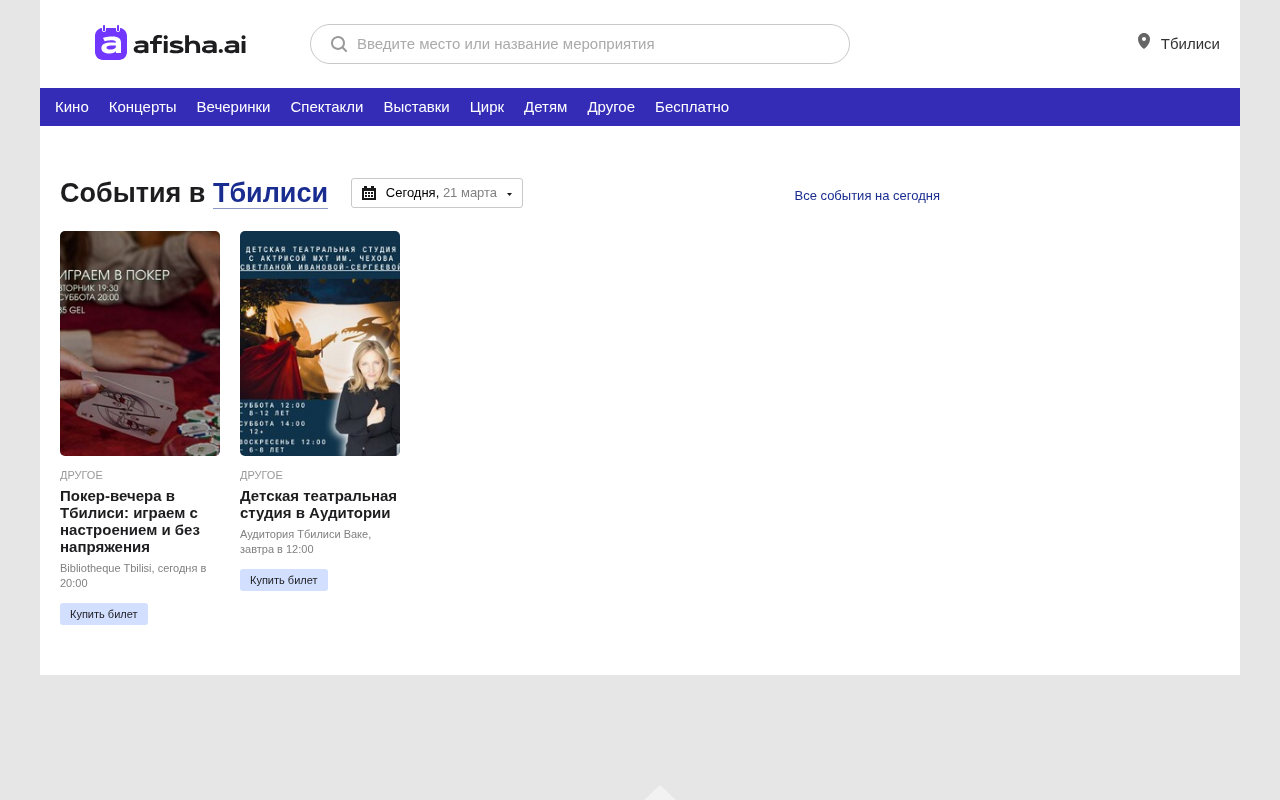Click the Все события на сегодня link

coord(867,196)
